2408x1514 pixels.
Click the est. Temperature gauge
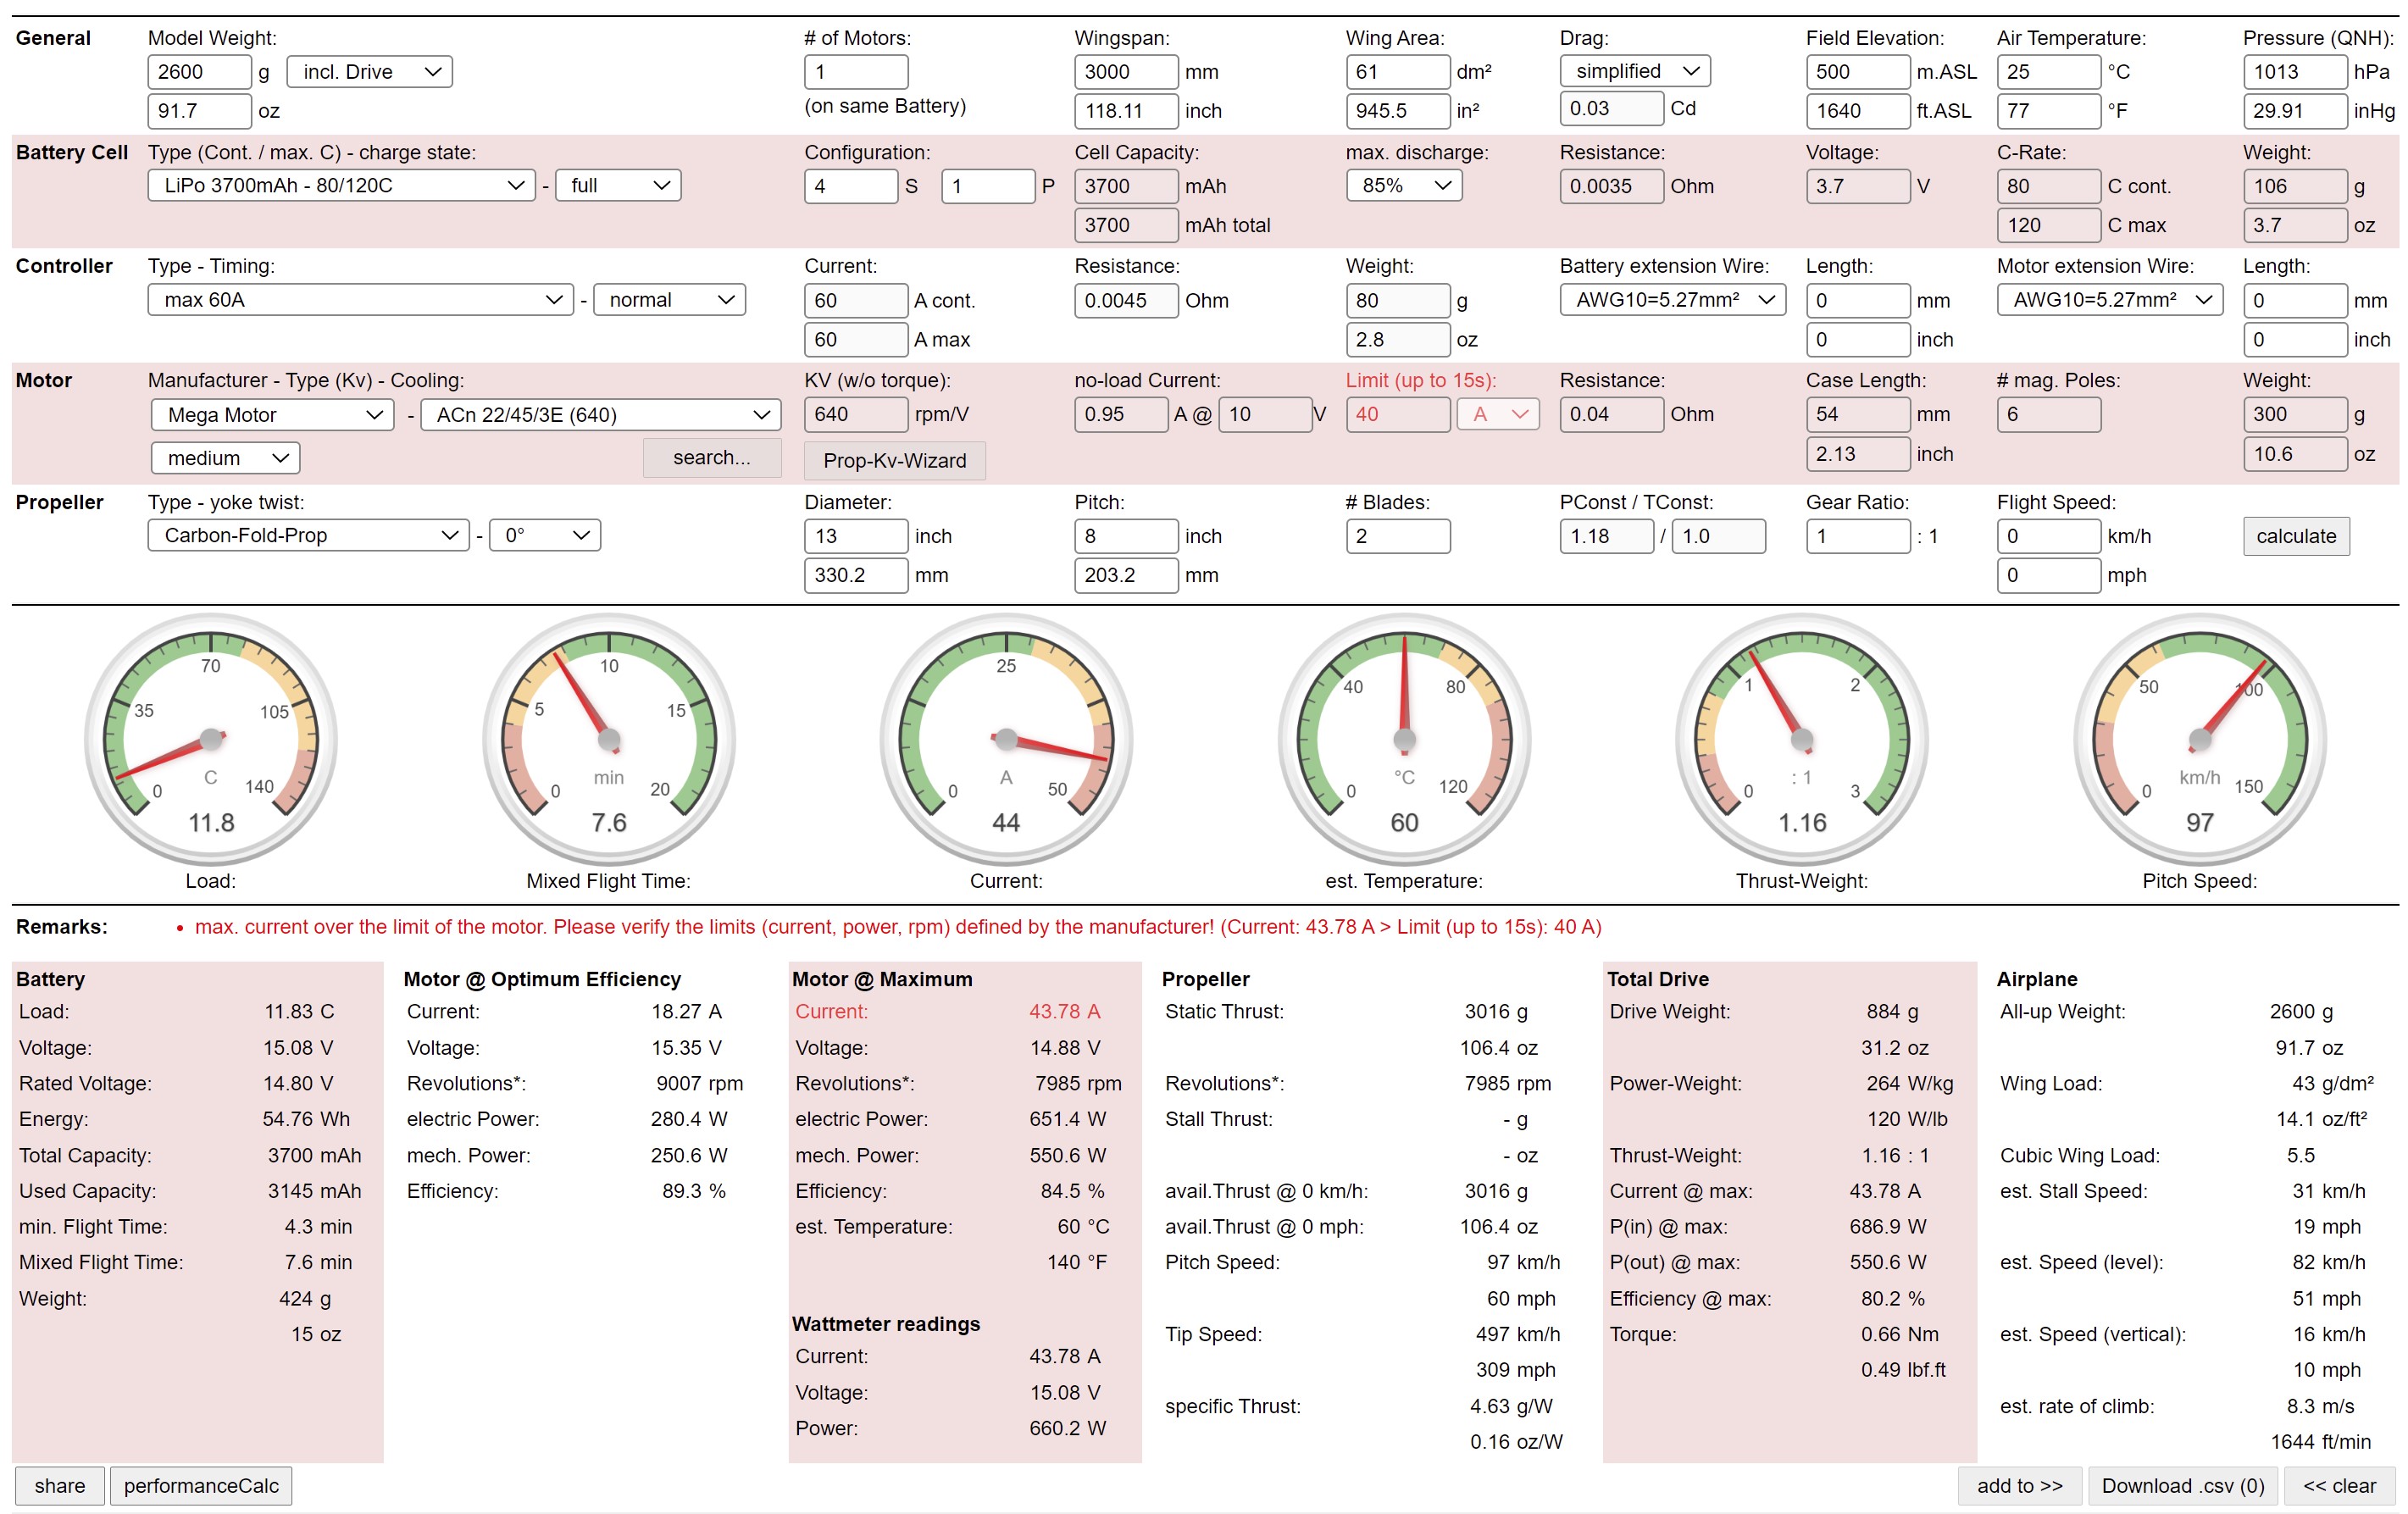(1404, 740)
